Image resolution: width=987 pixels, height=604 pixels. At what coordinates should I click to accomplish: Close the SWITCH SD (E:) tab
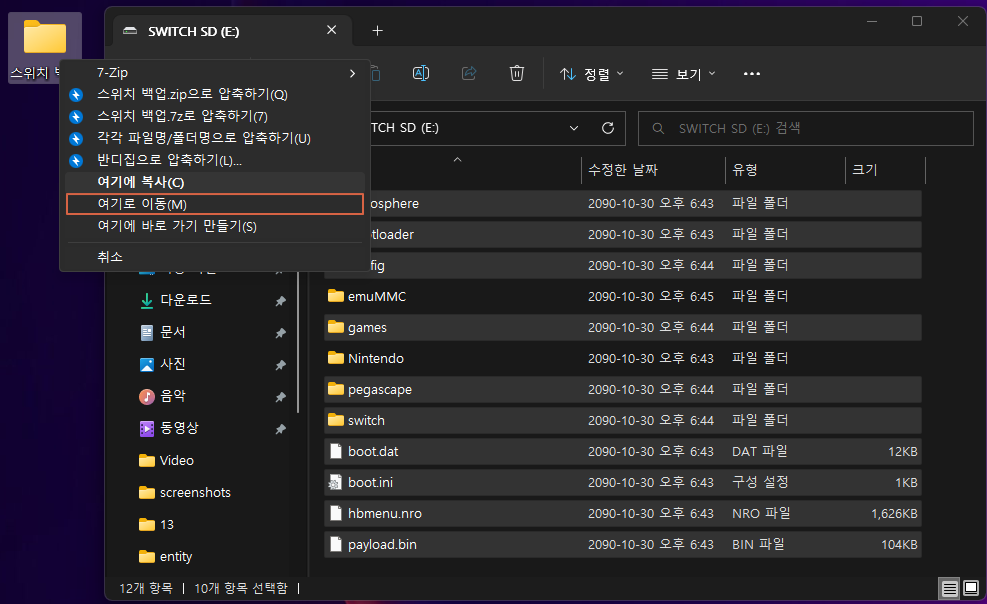pyautogui.click(x=332, y=30)
